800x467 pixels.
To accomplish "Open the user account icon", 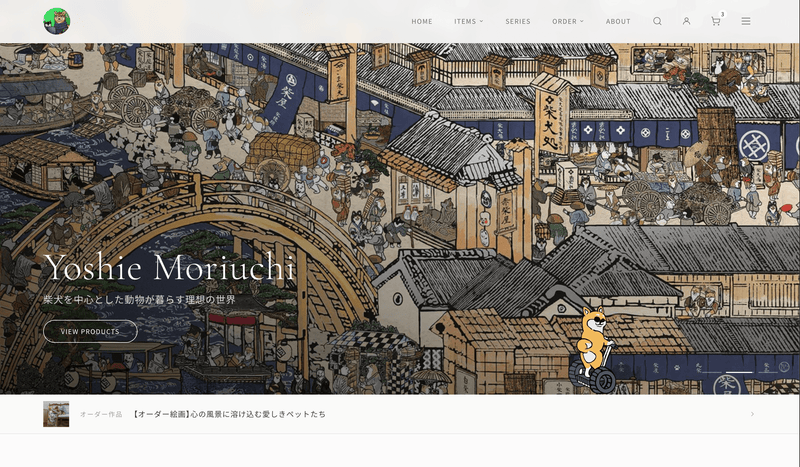I will click(x=686, y=21).
